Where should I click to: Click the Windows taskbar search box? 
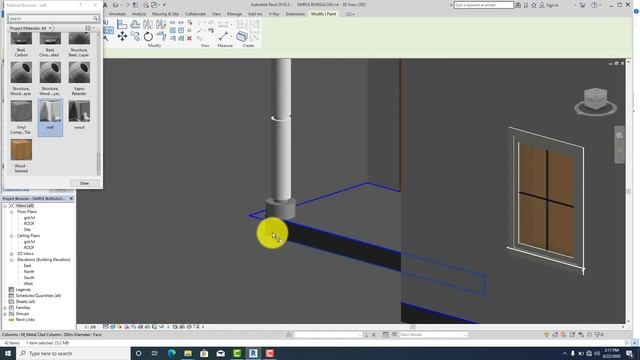(73, 353)
